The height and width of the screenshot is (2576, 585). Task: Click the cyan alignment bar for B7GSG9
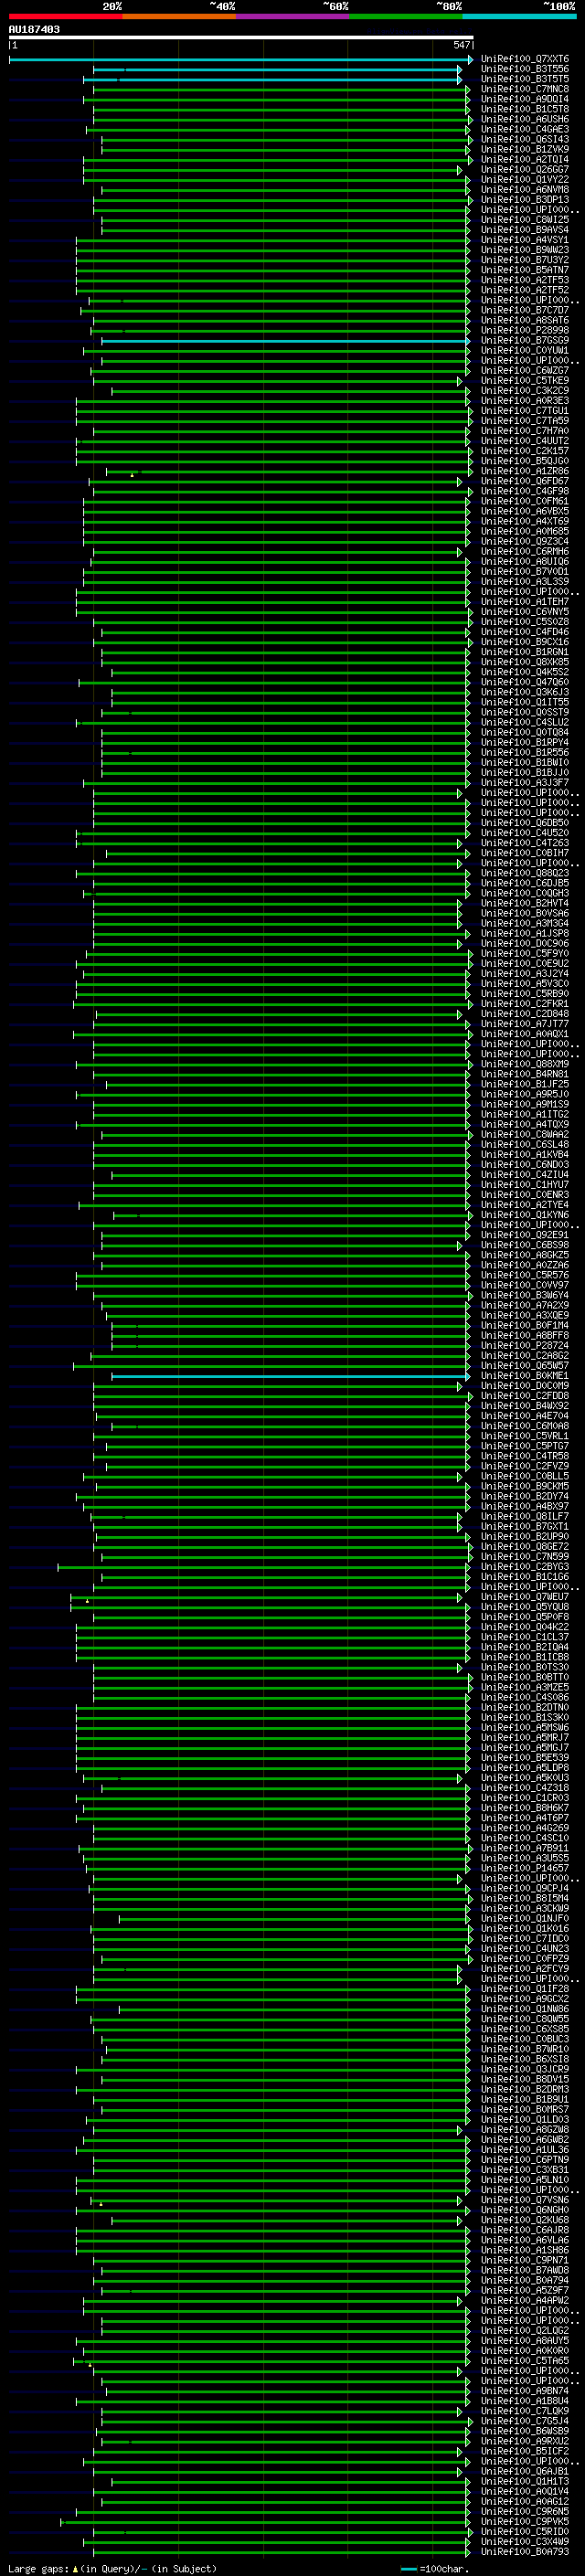click(x=285, y=341)
